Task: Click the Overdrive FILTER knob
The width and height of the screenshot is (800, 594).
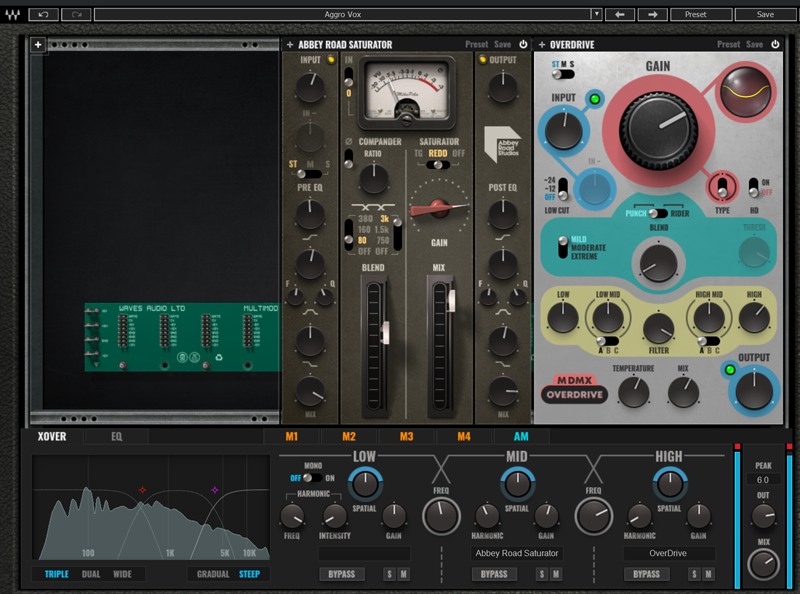Action: (x=659, y=328)
